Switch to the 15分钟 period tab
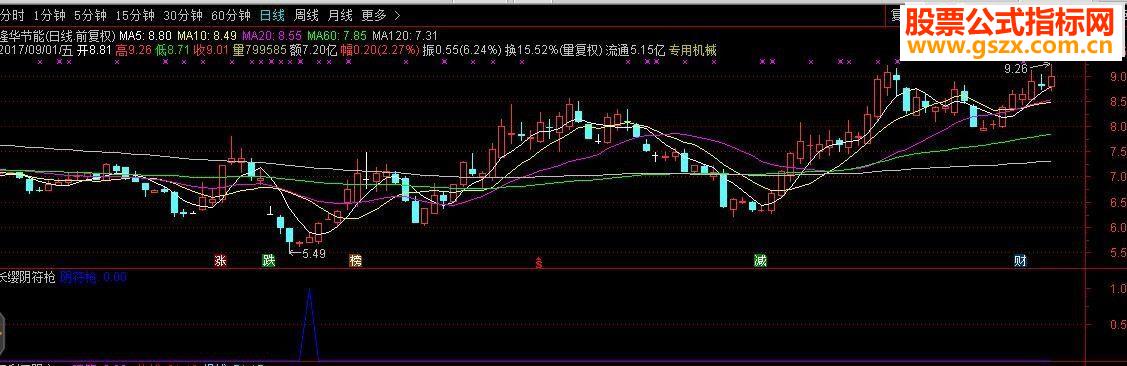The width and height of the screenshot is (1127, 366). pos(134,16)
